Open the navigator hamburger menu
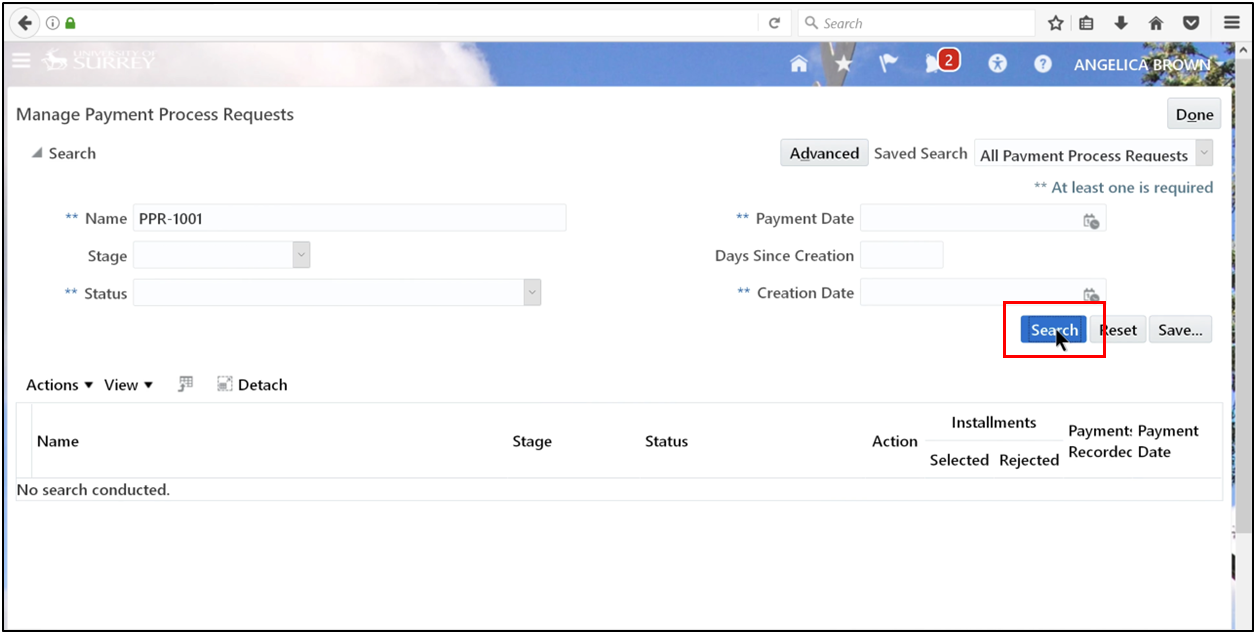 pyautogui.click(x=21, y=60)
